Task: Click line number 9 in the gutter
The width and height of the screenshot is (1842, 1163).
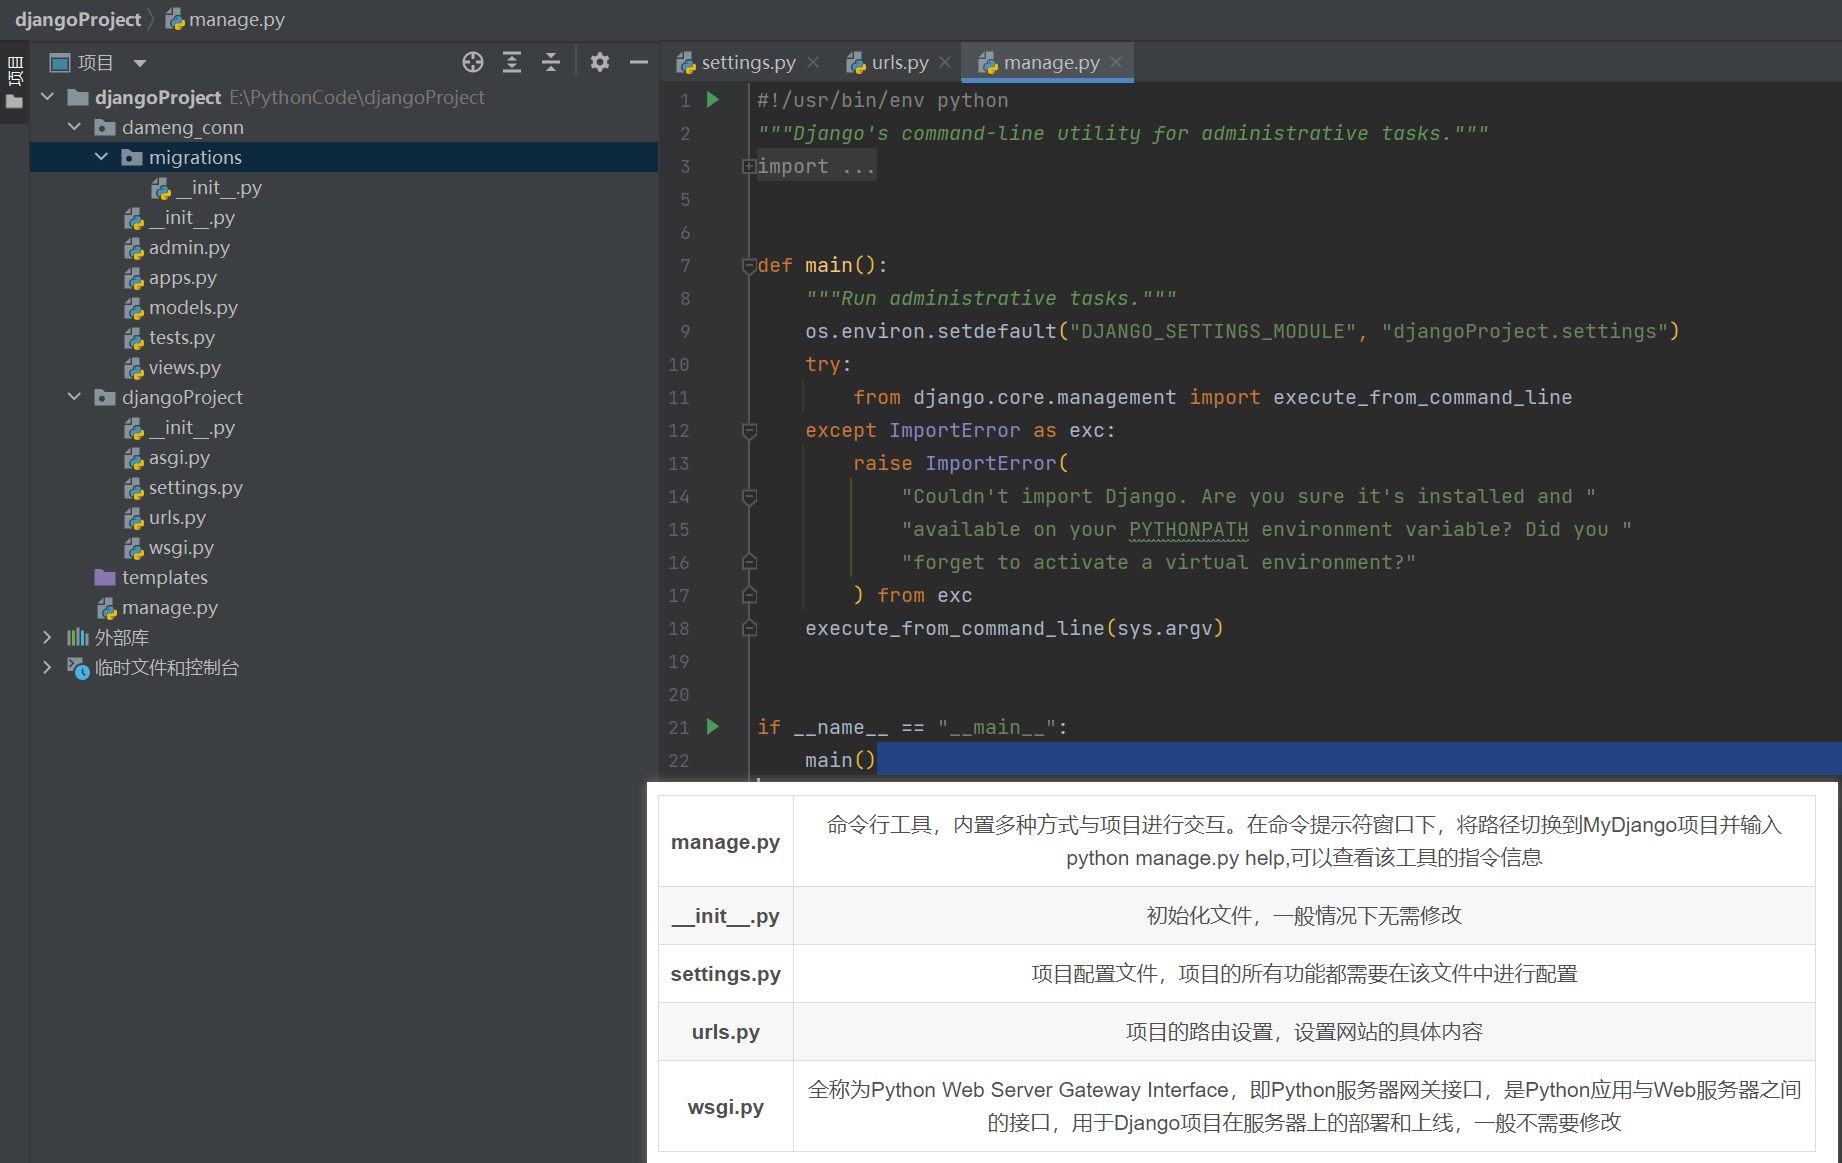Action: pos(685,331)
